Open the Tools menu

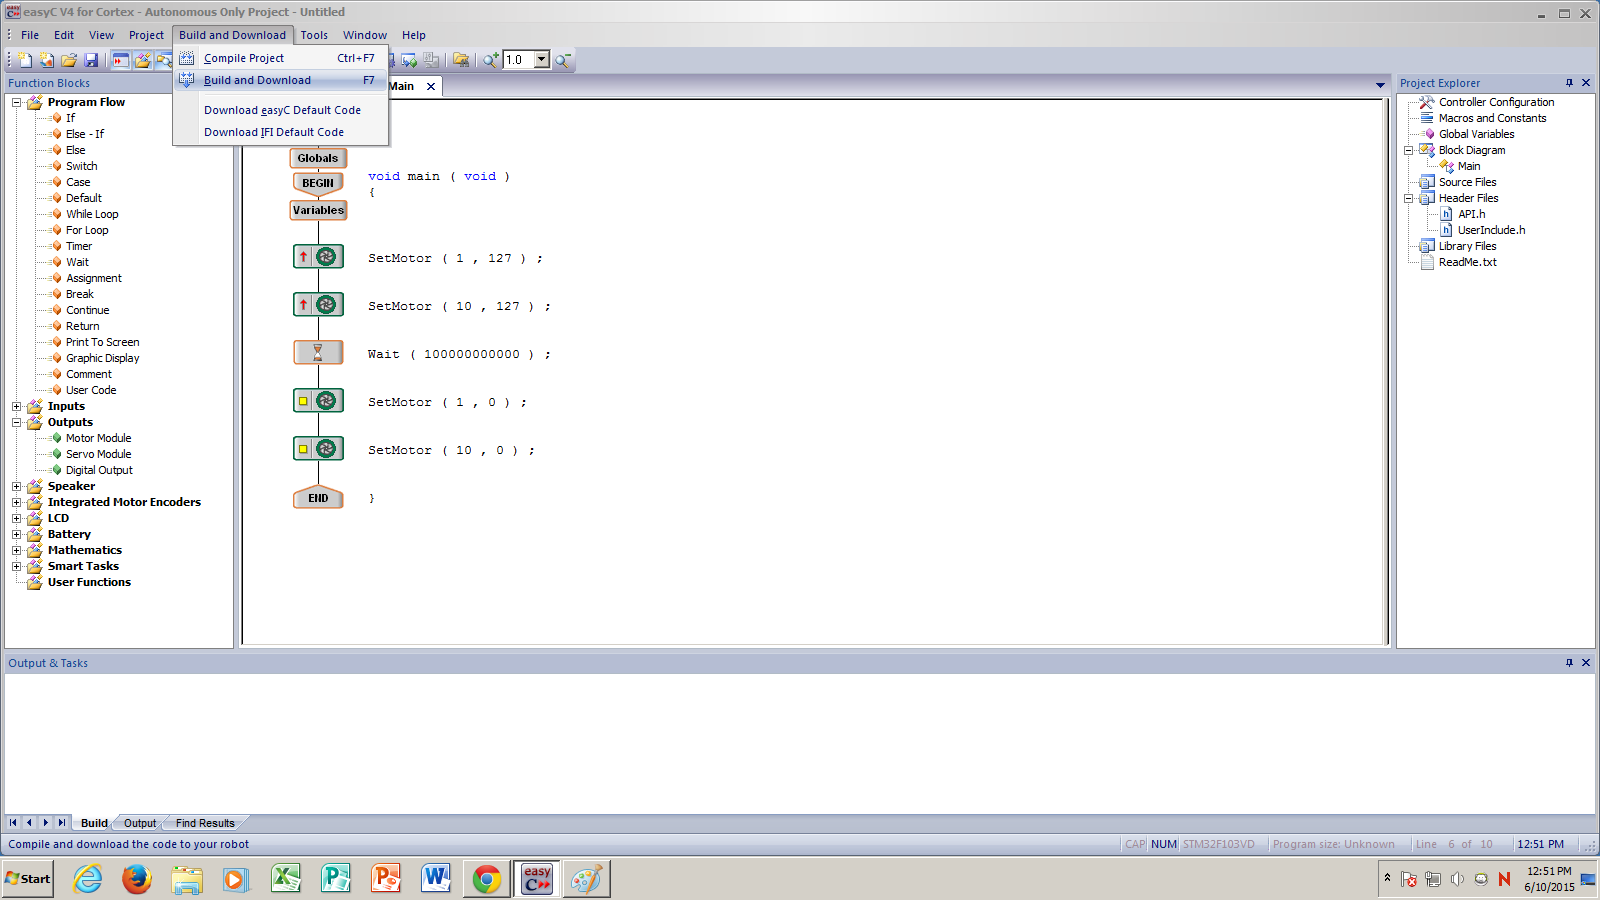[x=314, y=35]
